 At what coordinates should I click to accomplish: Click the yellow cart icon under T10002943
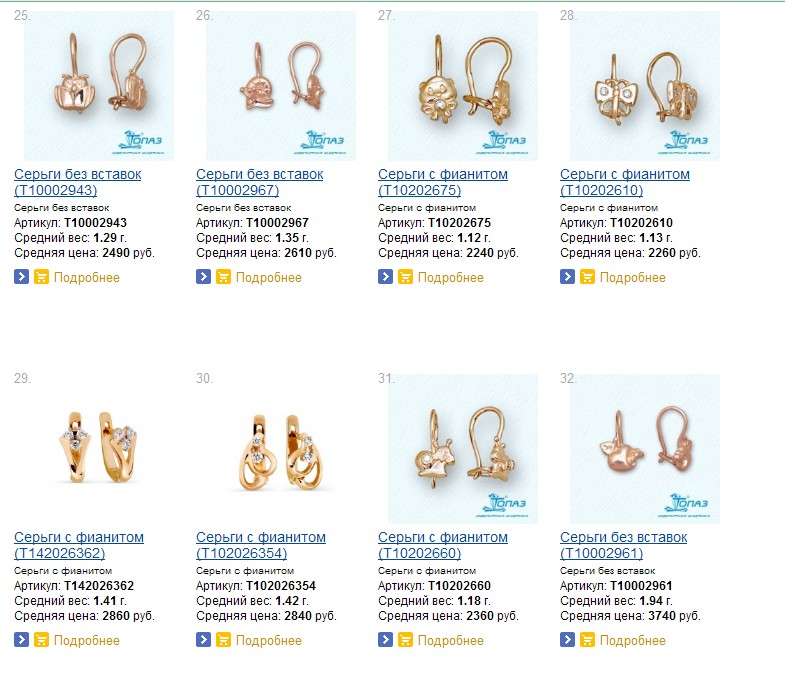click(42, 276)
